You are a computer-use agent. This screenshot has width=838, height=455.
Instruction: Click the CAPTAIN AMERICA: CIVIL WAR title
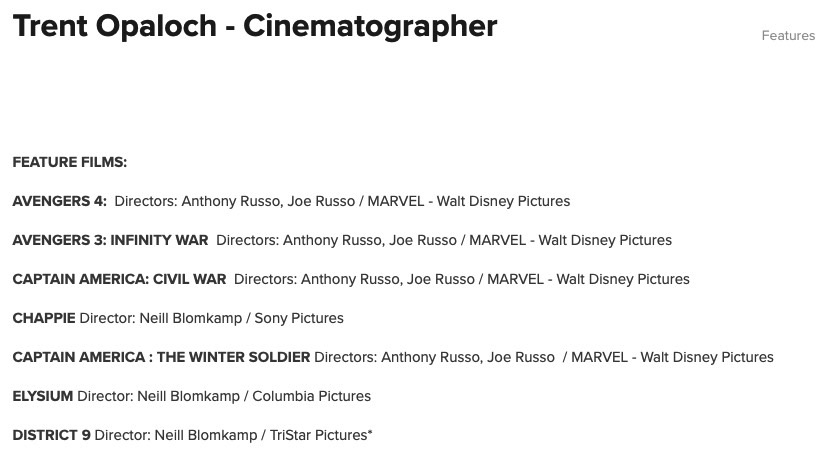[x=120, y=279]
